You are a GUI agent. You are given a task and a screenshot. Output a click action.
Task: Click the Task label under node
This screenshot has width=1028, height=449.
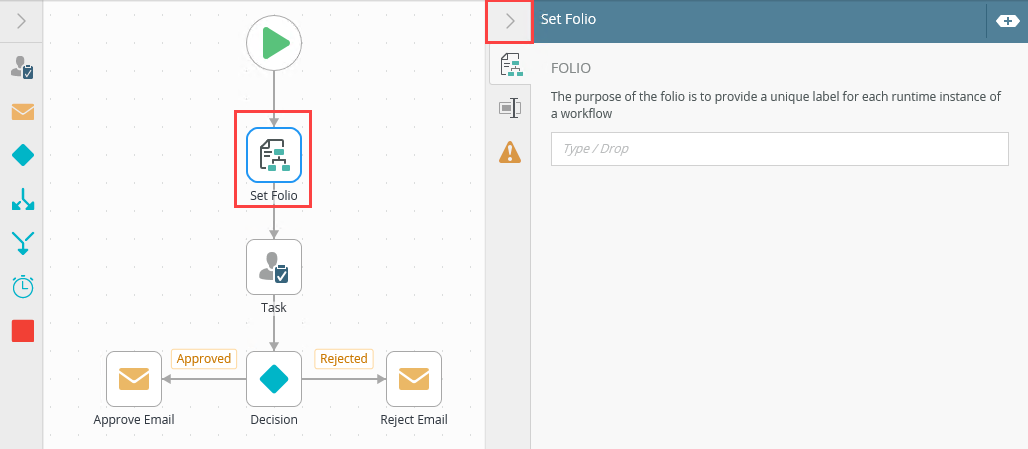(x=274, y=307)
